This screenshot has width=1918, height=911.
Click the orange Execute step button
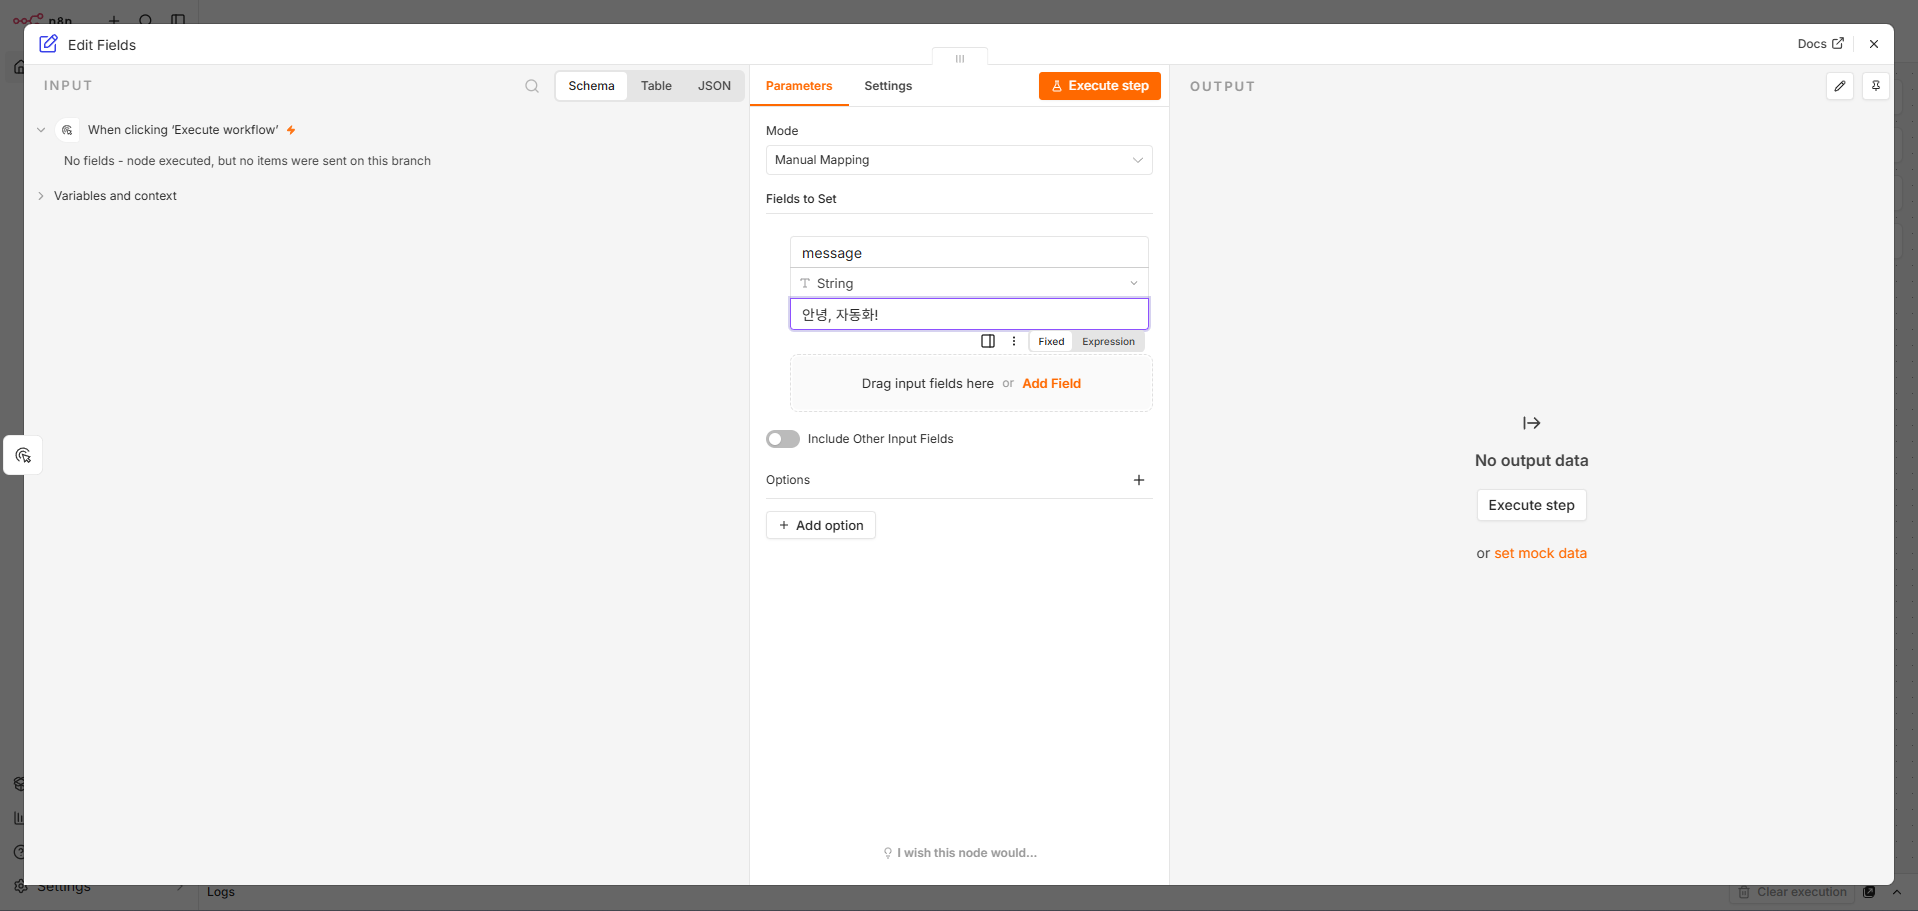[1100, 86]
